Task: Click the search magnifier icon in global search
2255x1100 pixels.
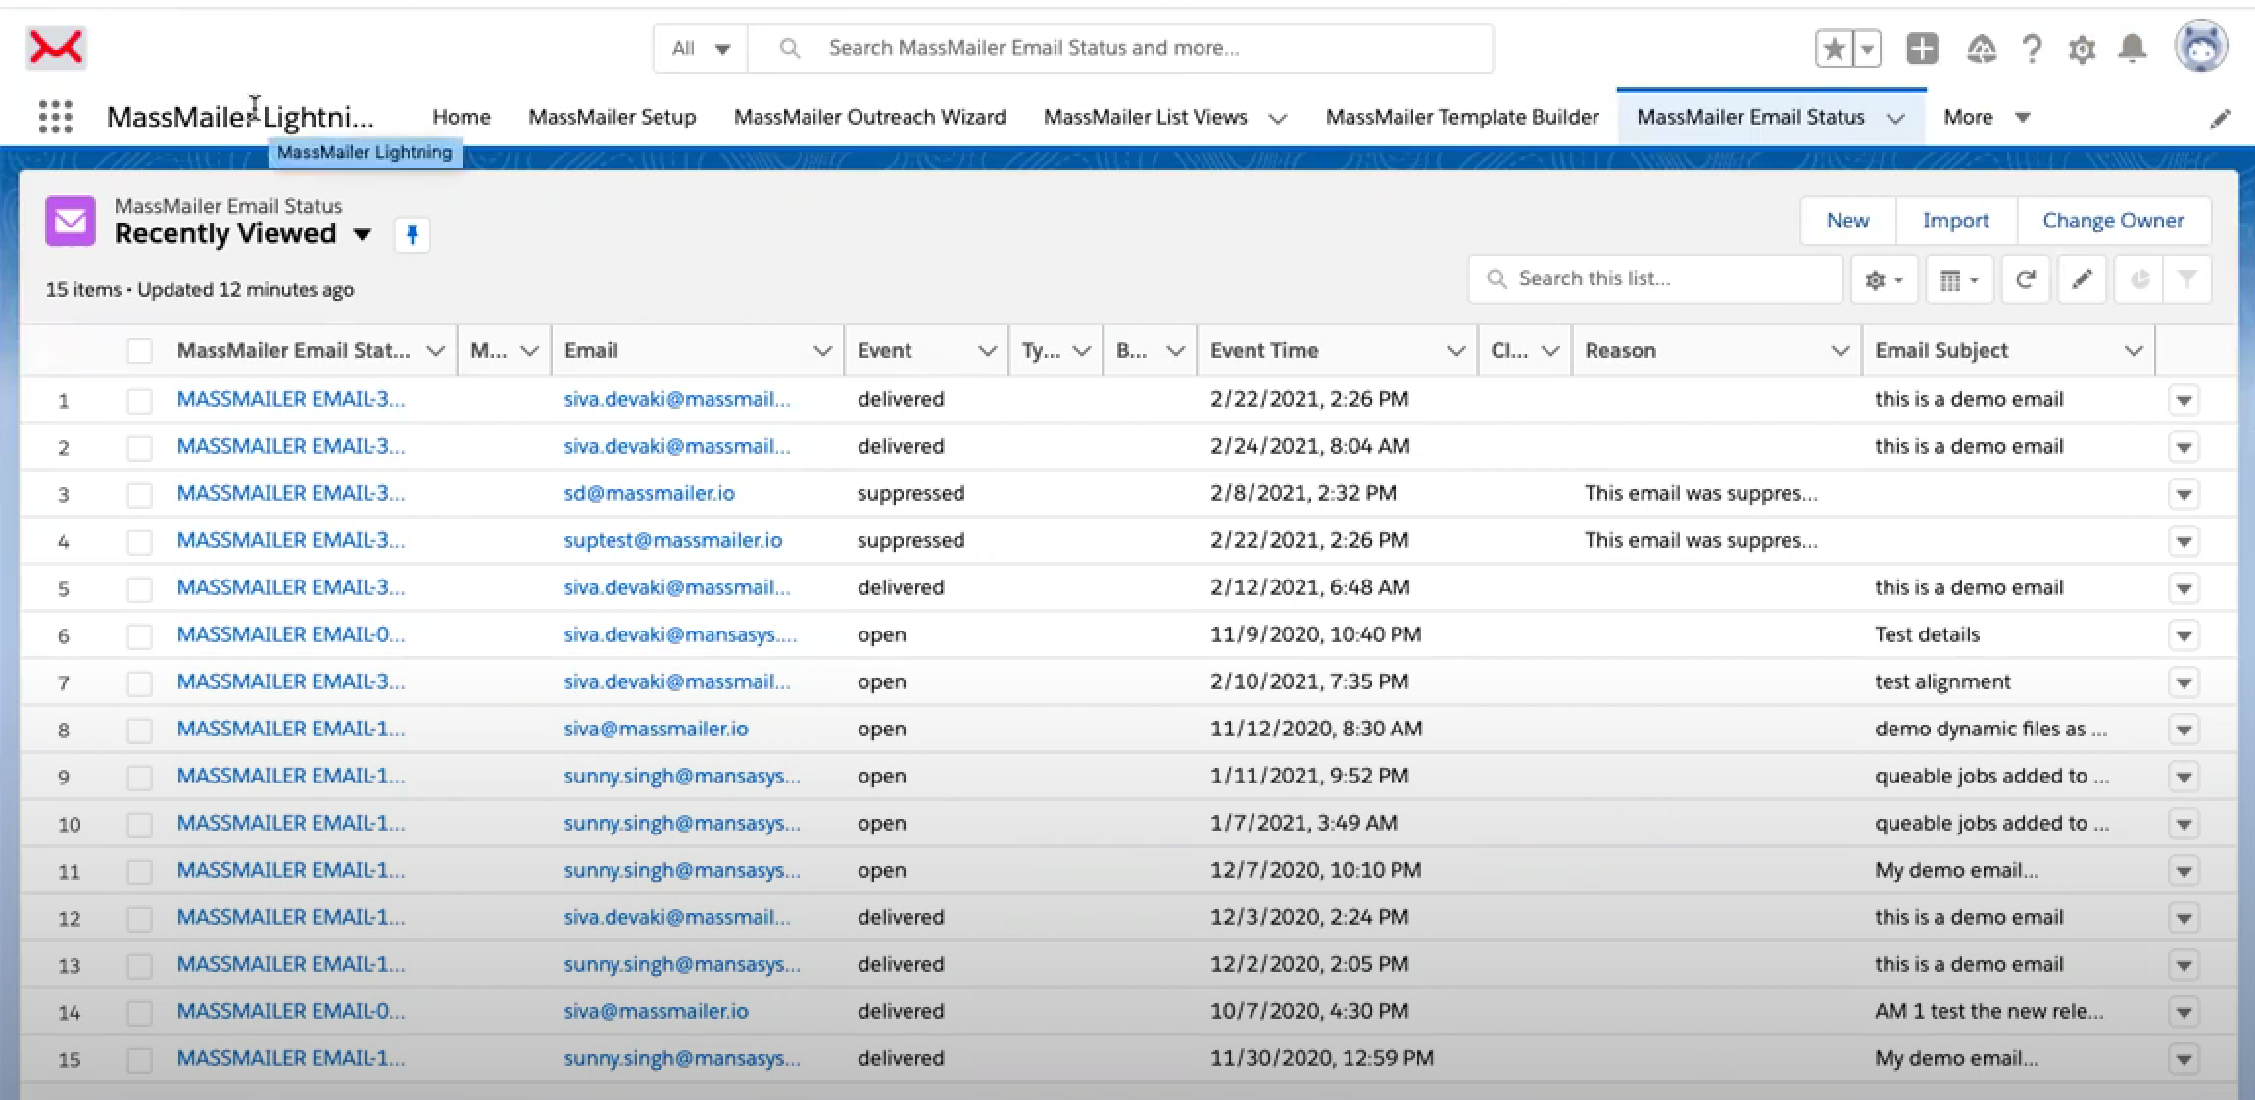Action: (x=790, y=48)
